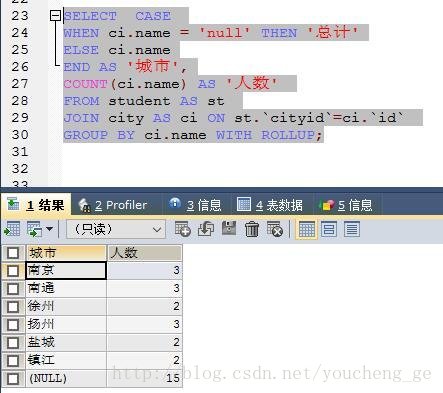This screenshot has width=443, height=393.
Task: Open the copy options dropdown arrow
Action: click(49, 229)
